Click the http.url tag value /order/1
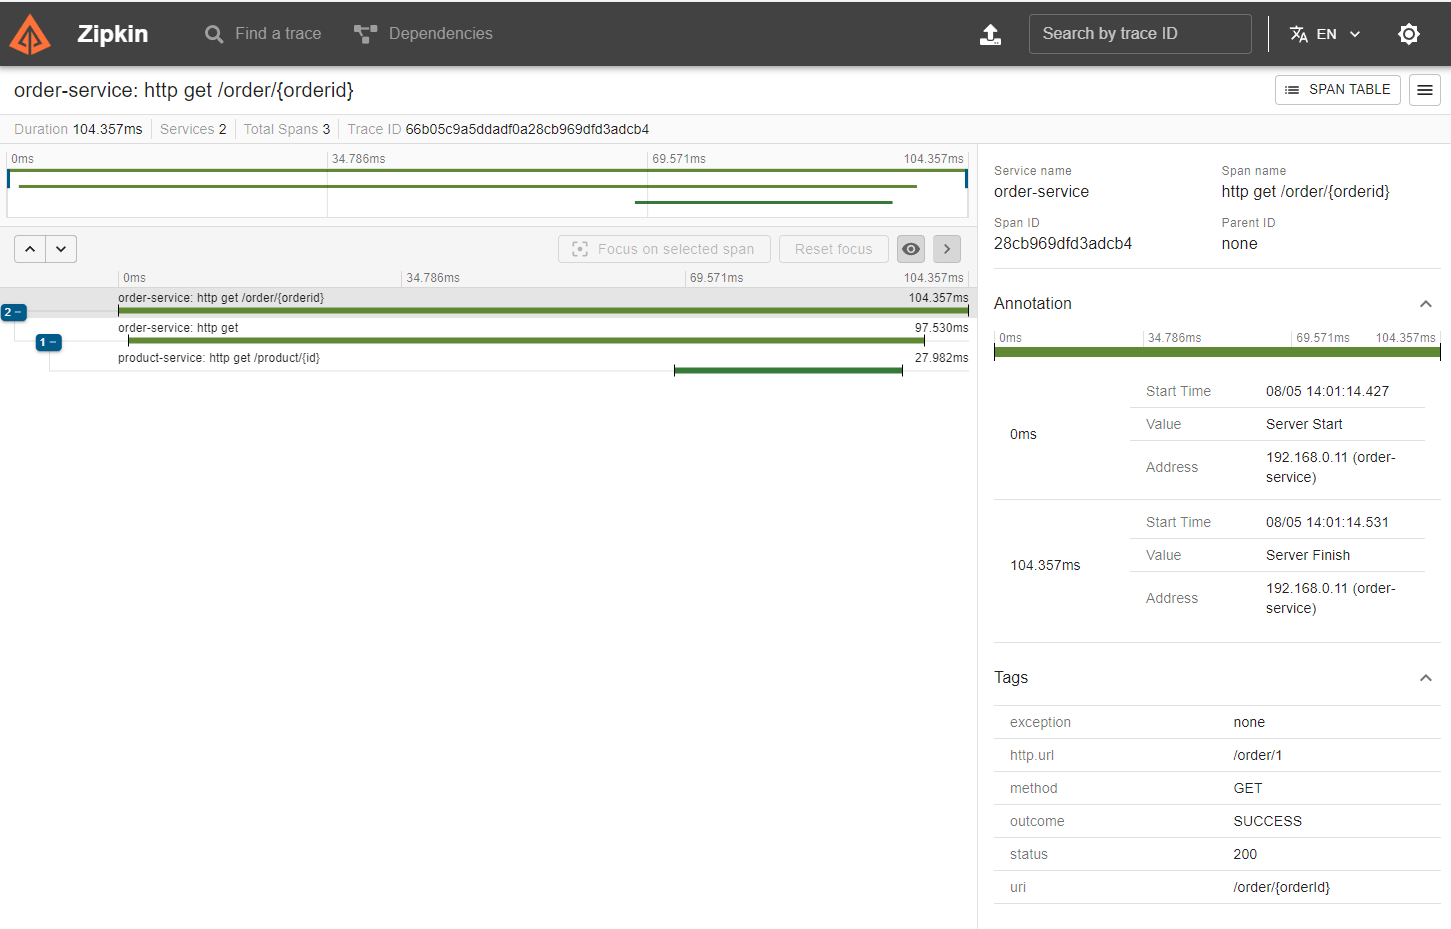The height and width of the screenshot is (929, 1451). tap(1257, 755)
